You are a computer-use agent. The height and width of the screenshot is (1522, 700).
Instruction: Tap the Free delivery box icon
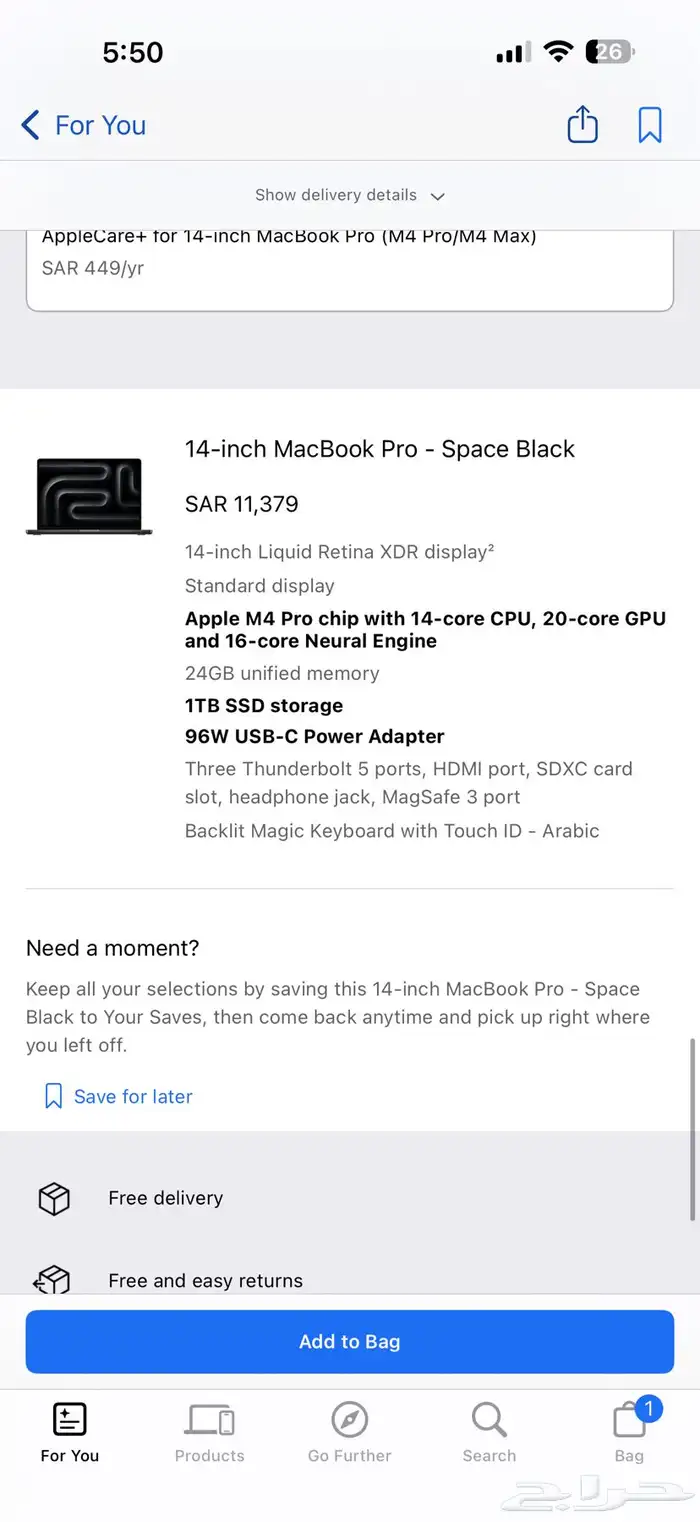point(54,1198)
